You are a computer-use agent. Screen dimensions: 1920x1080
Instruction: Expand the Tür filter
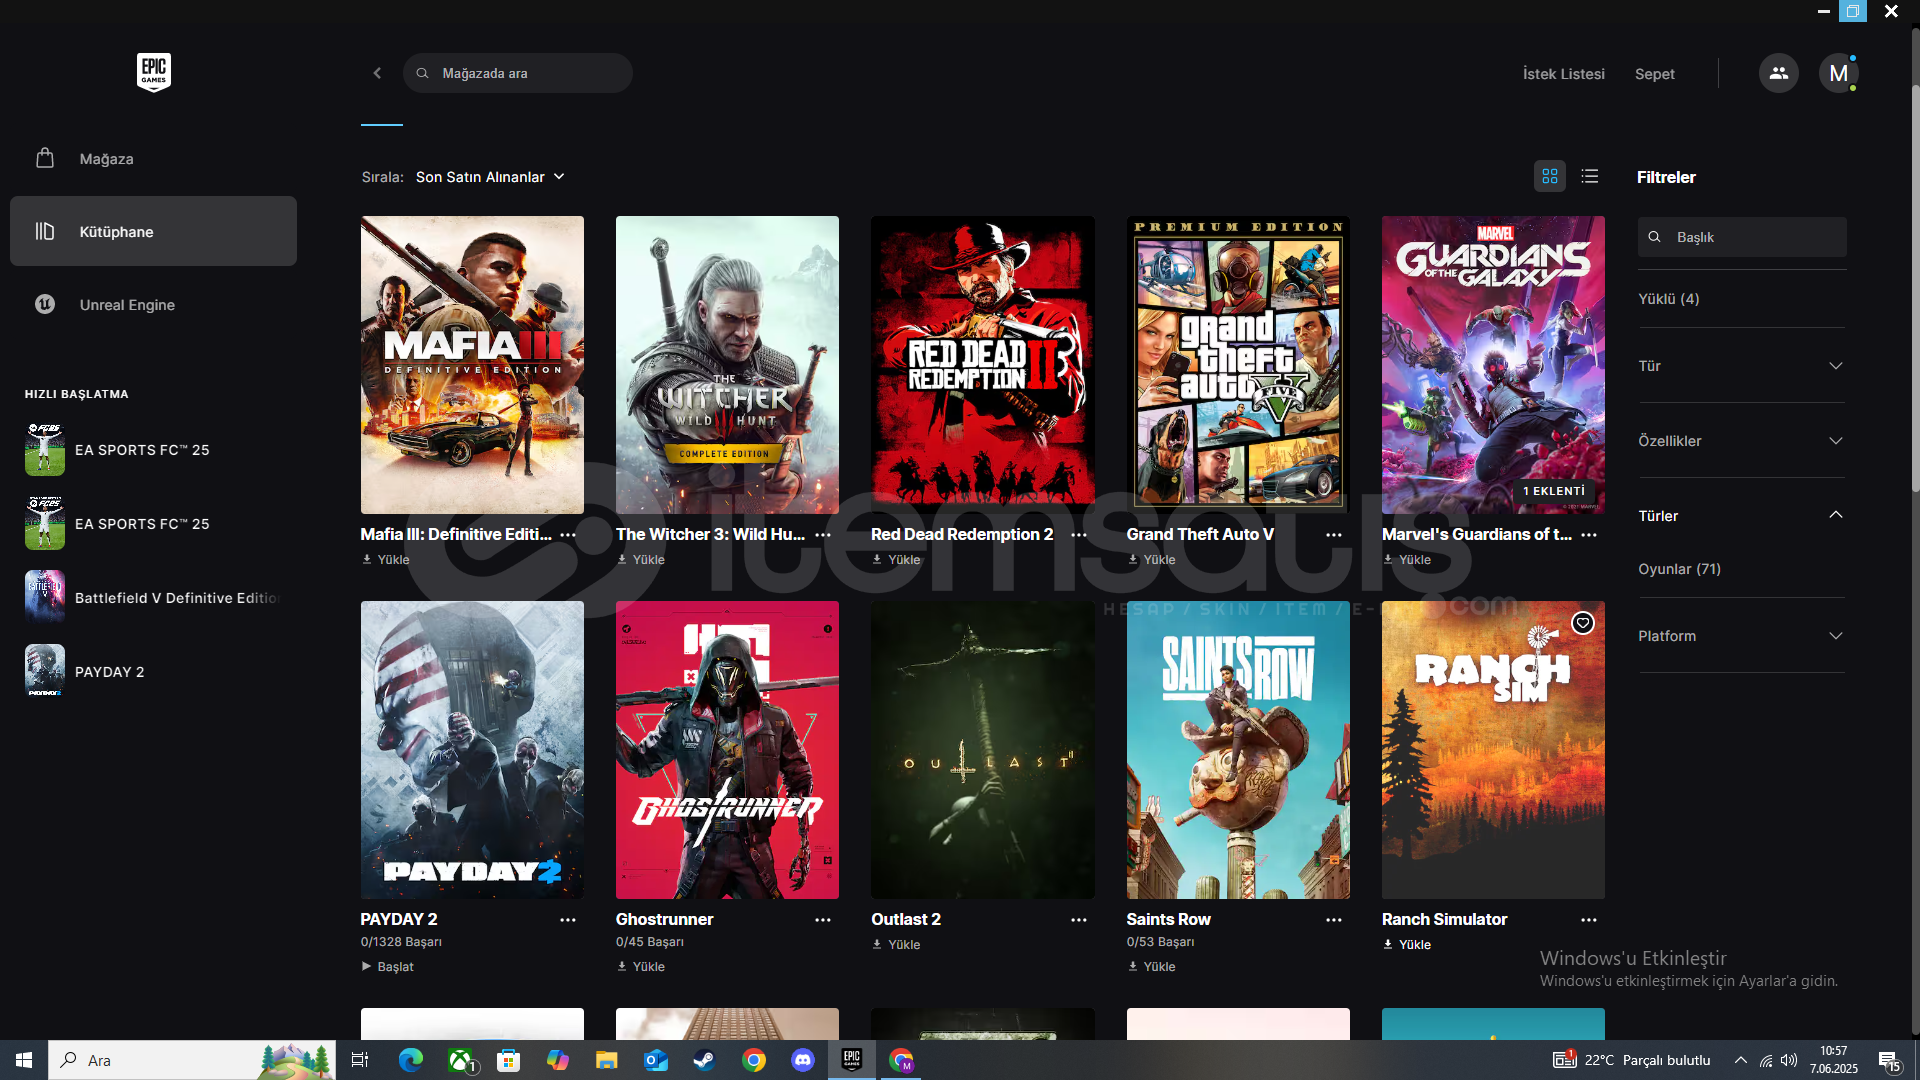pyautogui.click(x=1741, y=366)
